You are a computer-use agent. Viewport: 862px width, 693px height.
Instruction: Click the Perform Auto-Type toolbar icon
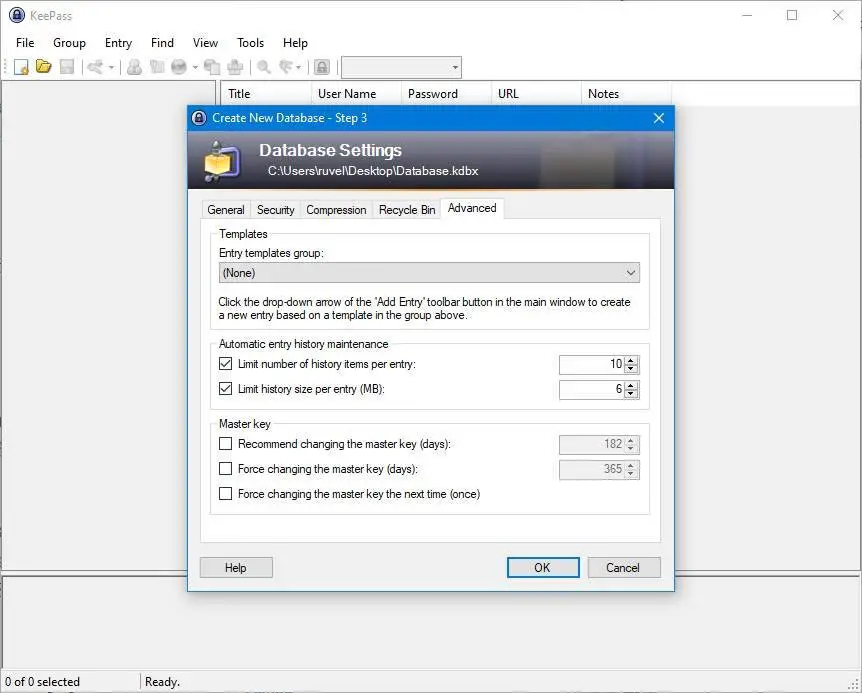(x=235, y=67)
